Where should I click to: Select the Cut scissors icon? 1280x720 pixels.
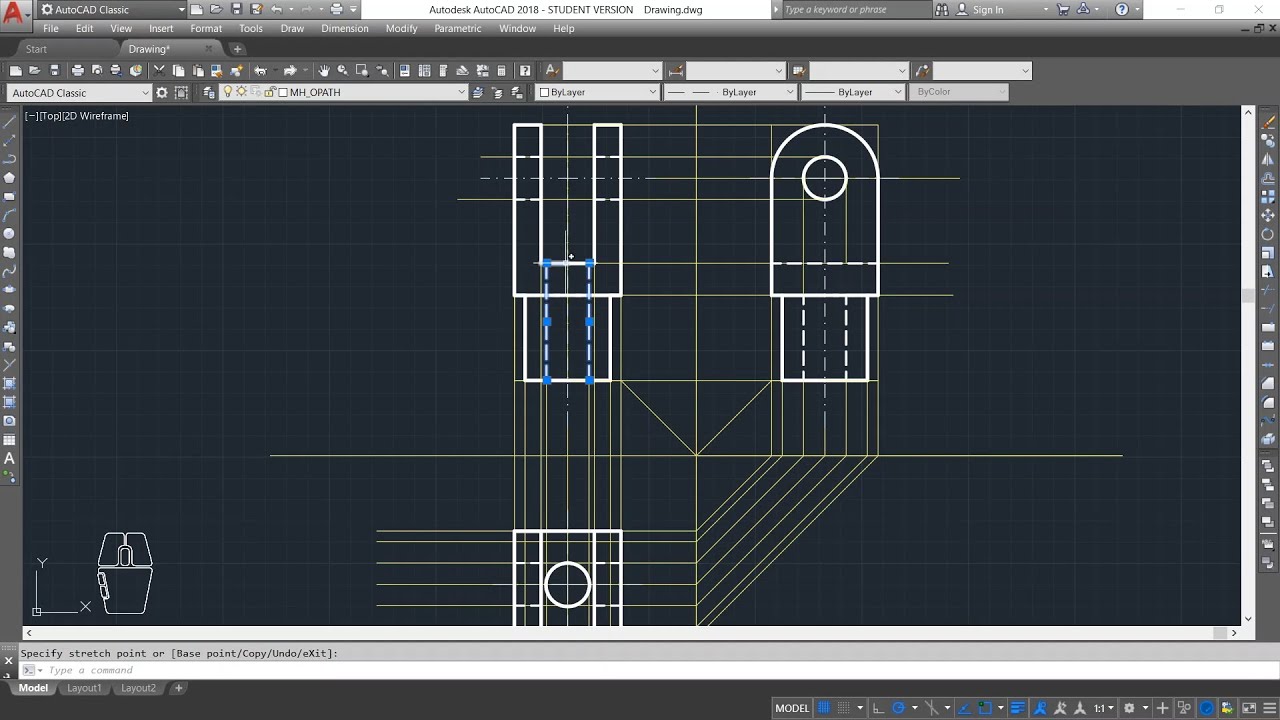tap(159, 70)
